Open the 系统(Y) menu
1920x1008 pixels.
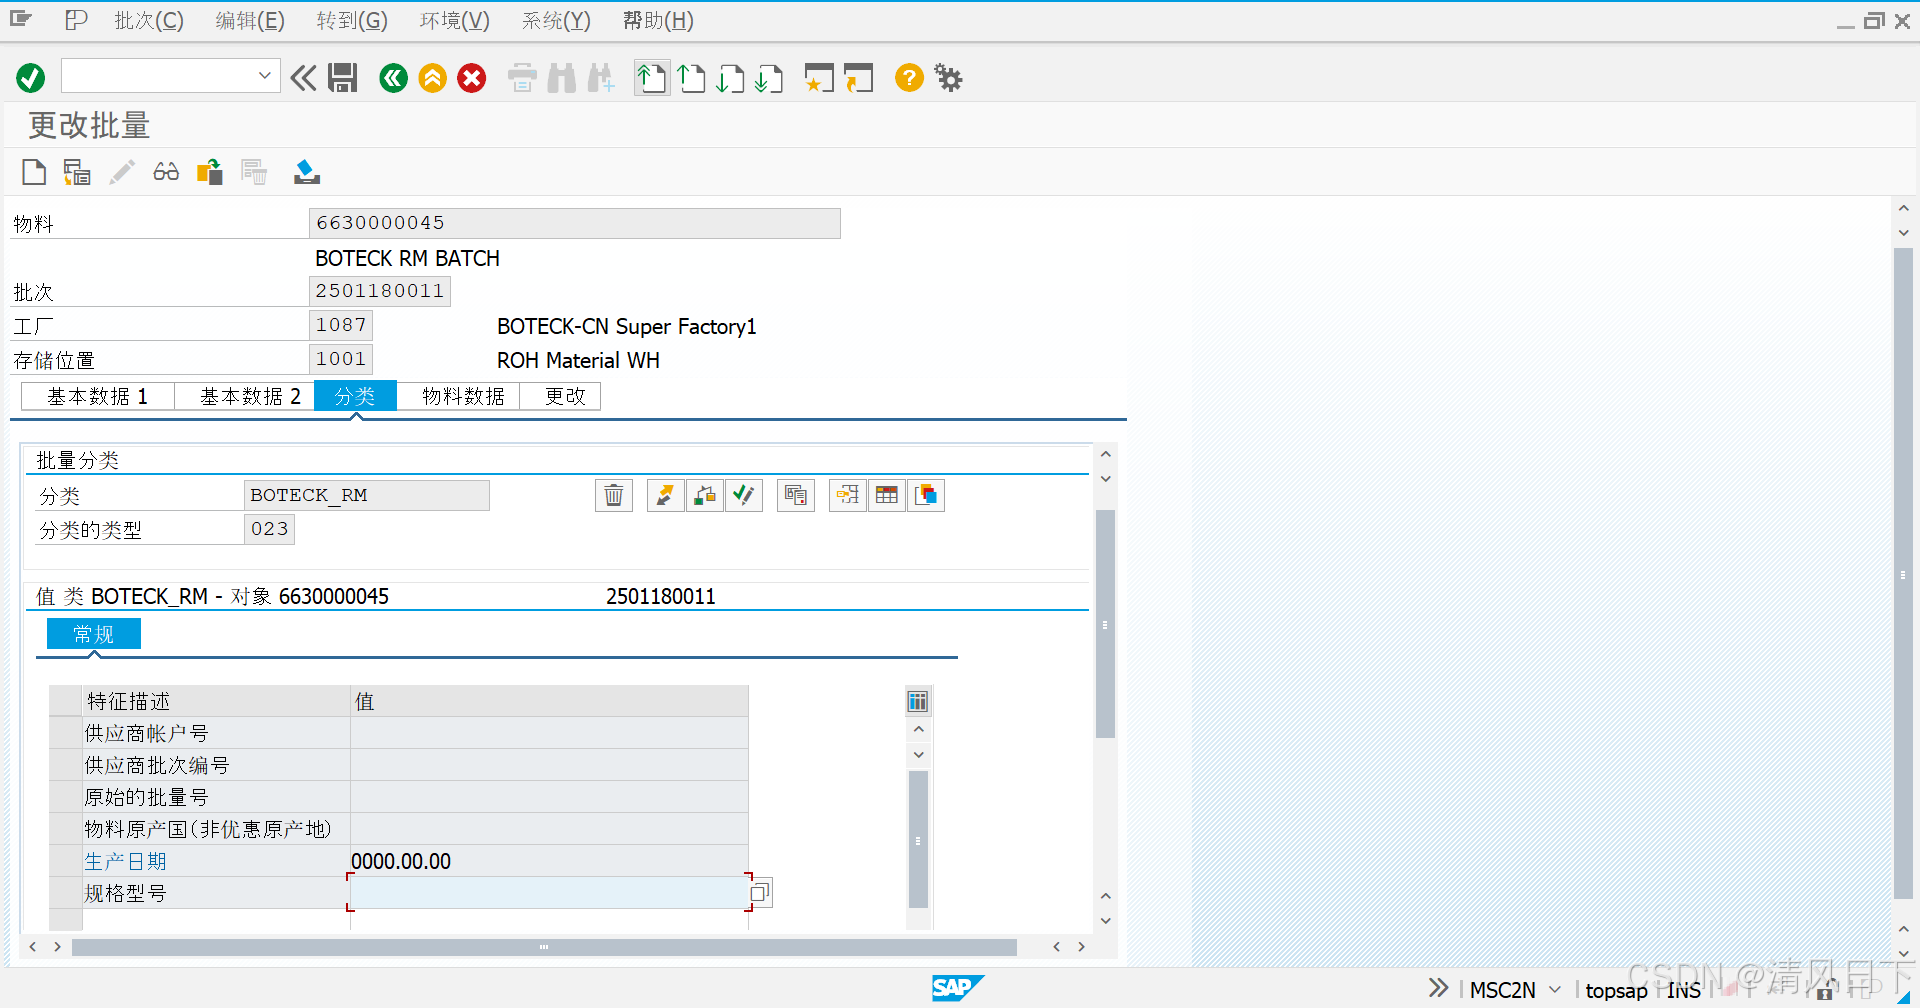click(556, 20)
